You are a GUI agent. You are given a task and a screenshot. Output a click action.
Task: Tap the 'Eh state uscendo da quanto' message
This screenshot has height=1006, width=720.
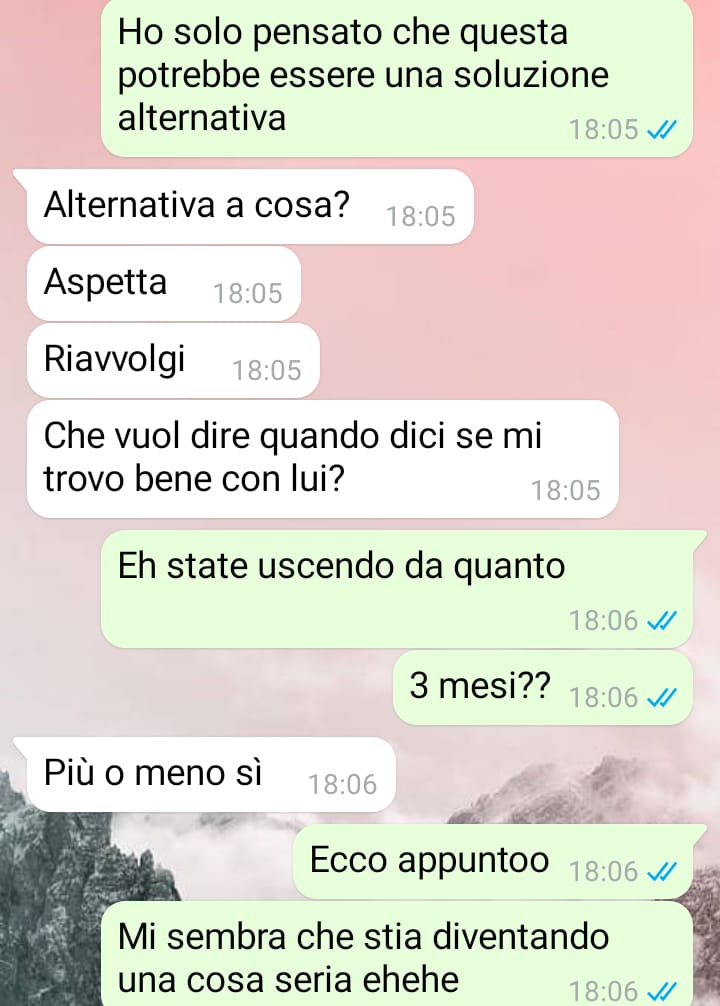coord(397,589)
